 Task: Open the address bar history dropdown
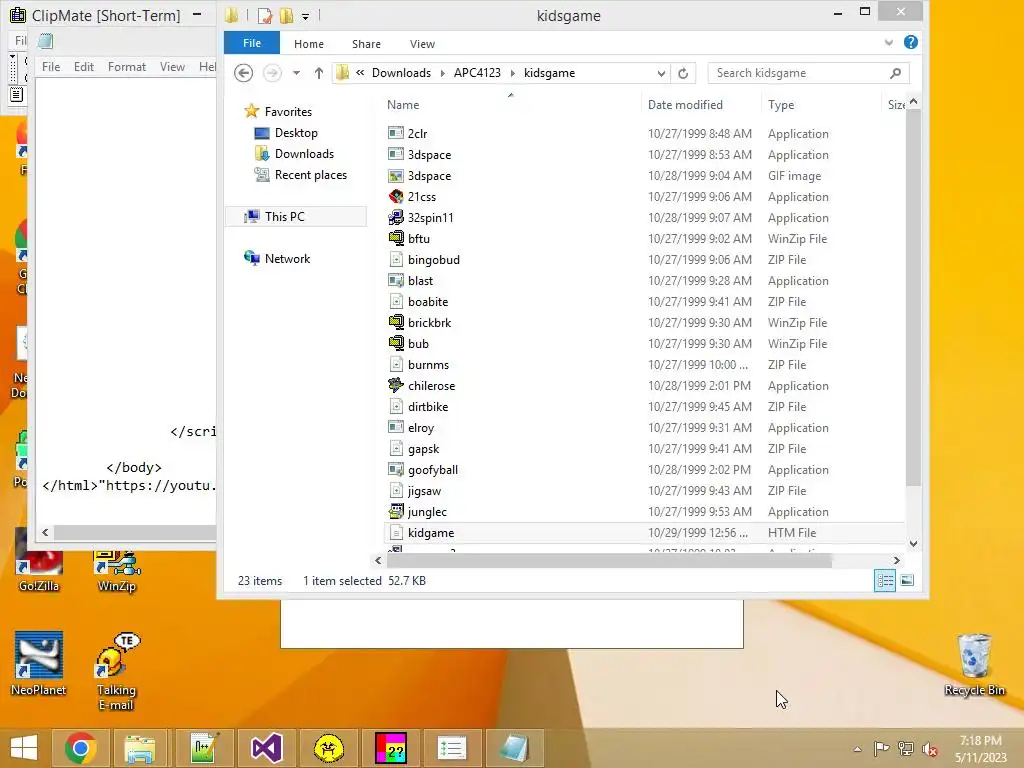tap(661, 73)
